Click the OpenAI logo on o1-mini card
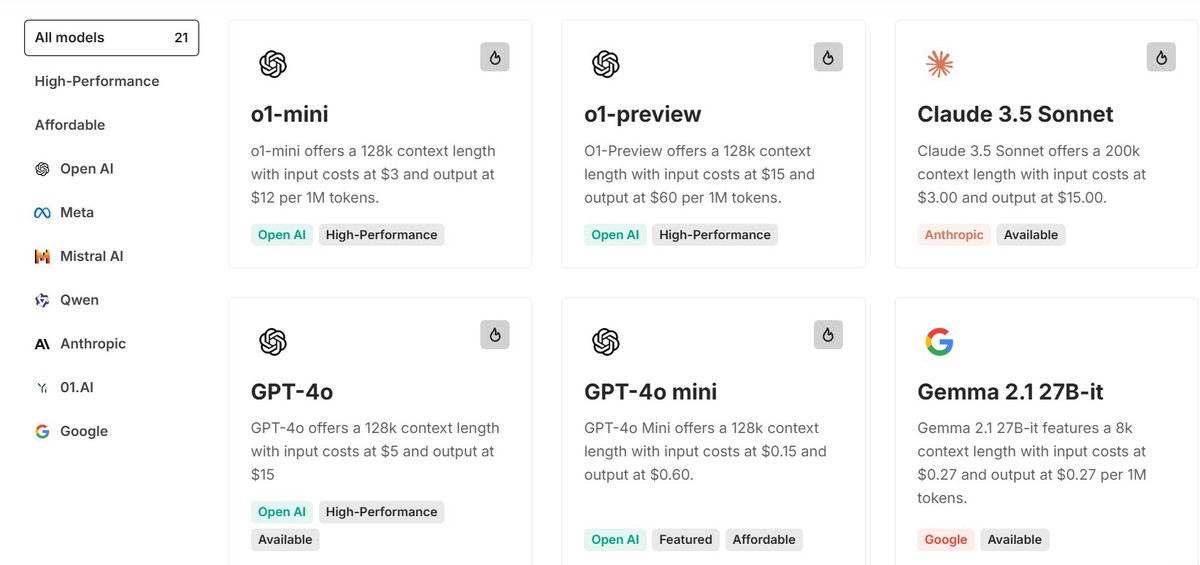Image resolution: width=1200 pixels, height=565 pixels. (x=273, y=64)
